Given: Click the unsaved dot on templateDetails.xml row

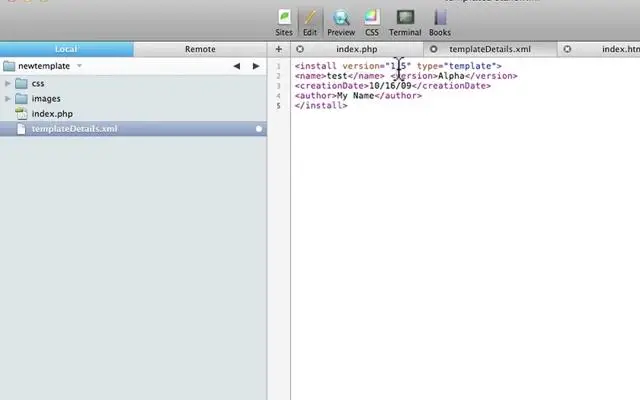Looking at the screenshot, I should coord(259,129).
